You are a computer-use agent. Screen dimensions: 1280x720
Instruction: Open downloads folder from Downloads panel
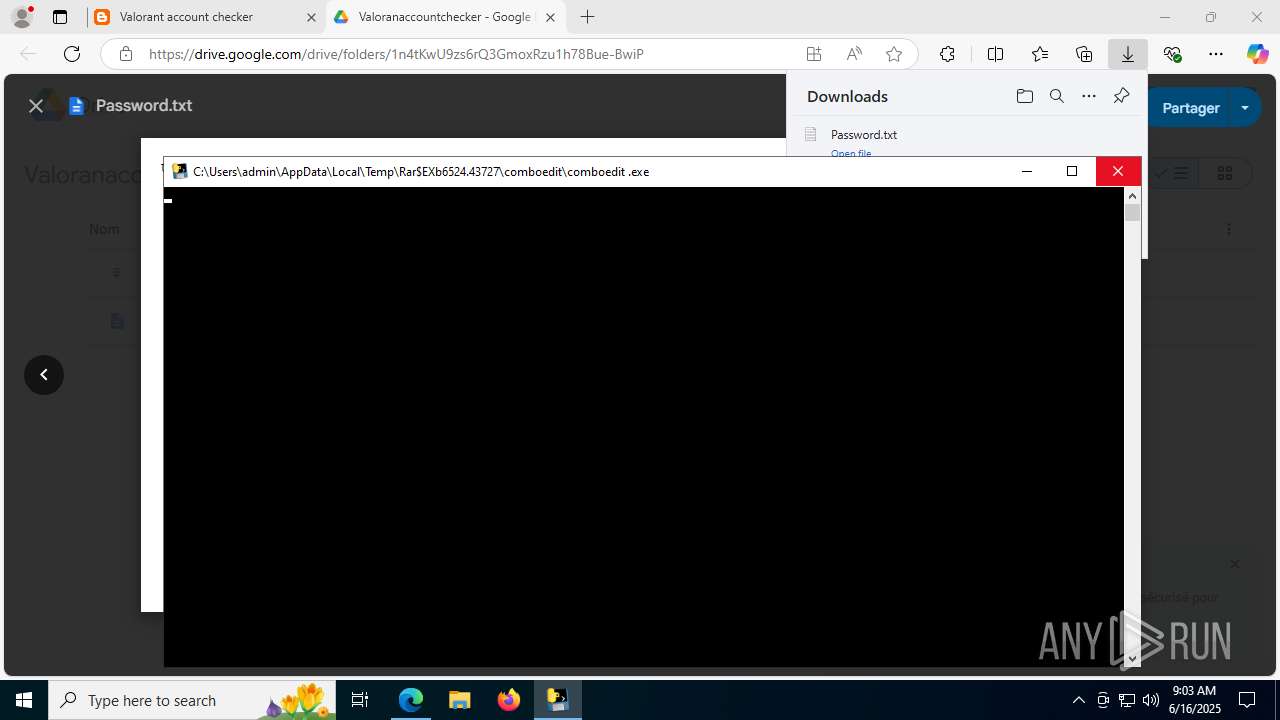1024,96
